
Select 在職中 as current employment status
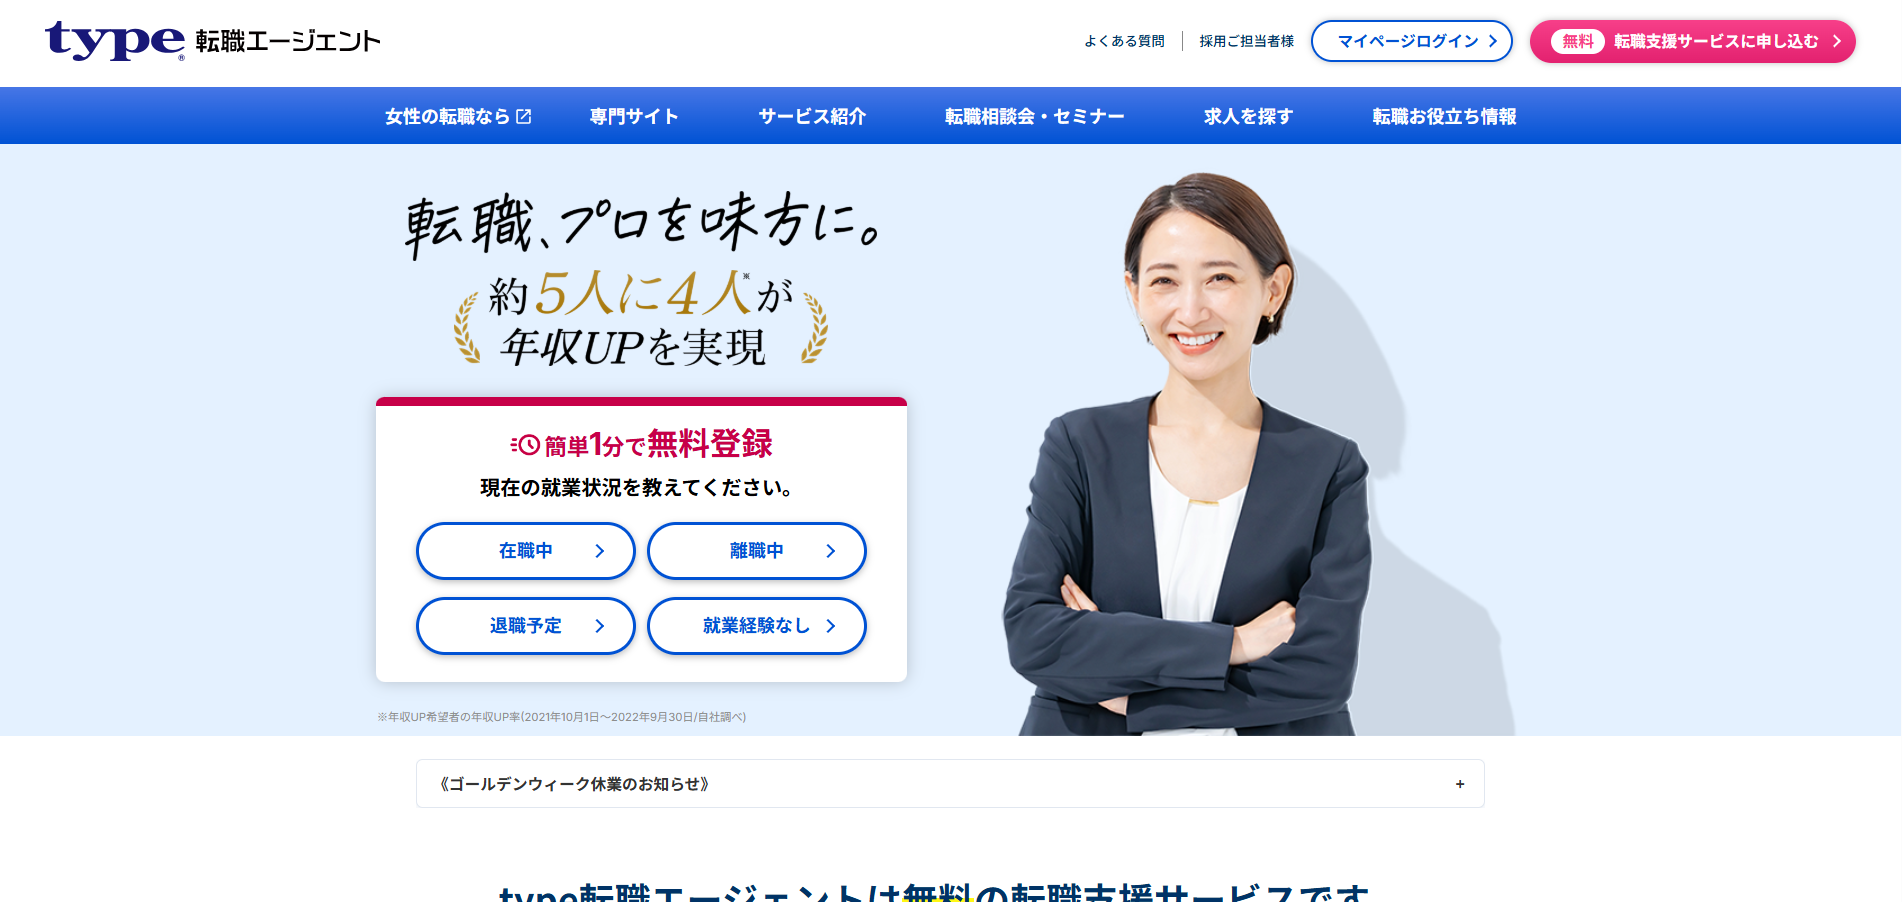pyautogui.click(x=526, y=551)
